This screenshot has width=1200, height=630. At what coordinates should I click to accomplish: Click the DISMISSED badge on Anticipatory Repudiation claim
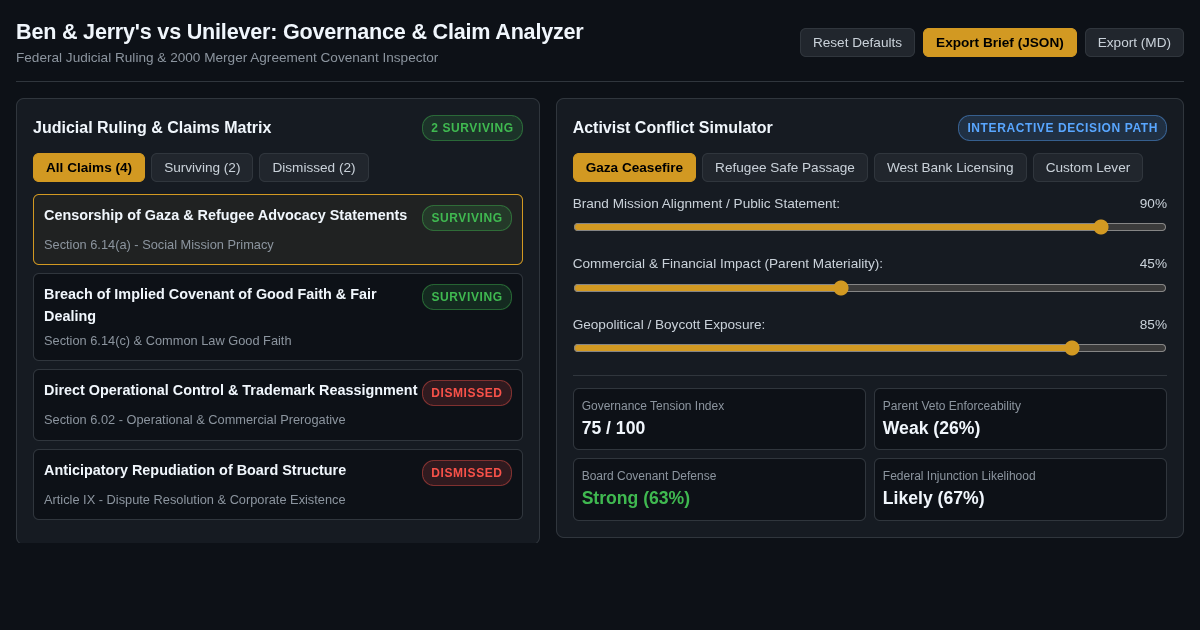(467, 473)
